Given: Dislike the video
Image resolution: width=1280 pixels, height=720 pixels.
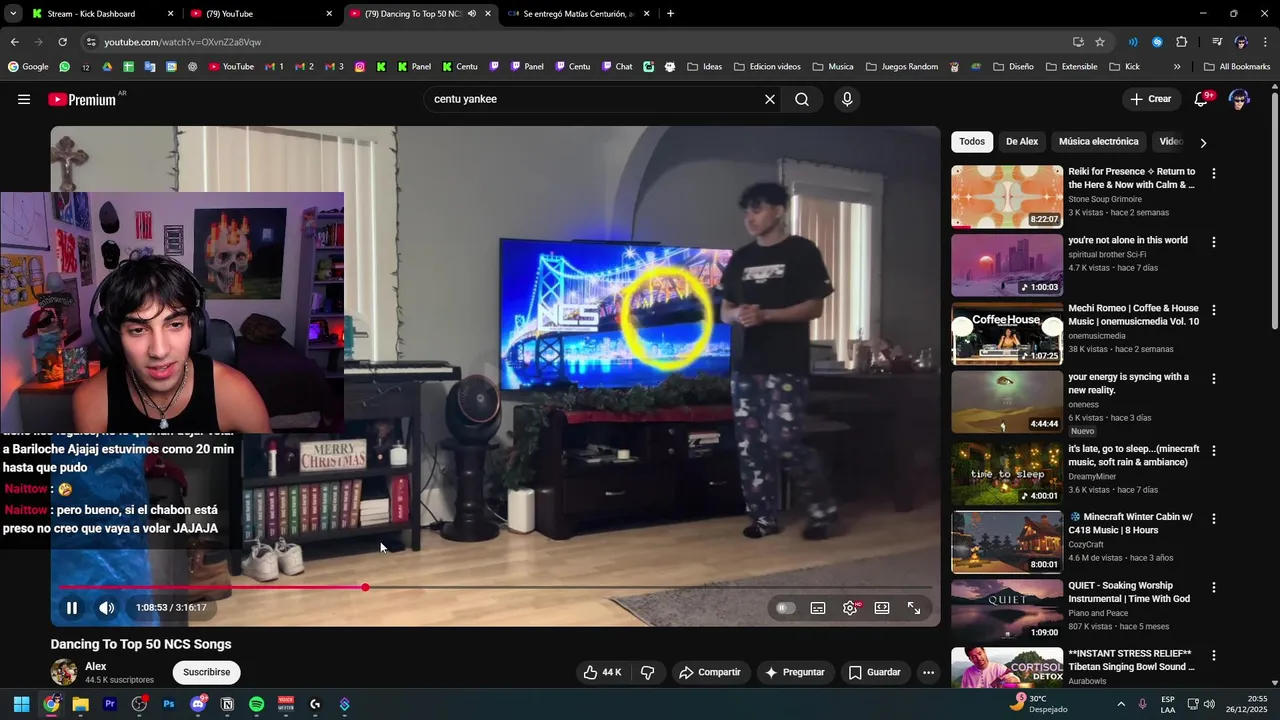Looking at the screenshot, I should click(647, 672).
